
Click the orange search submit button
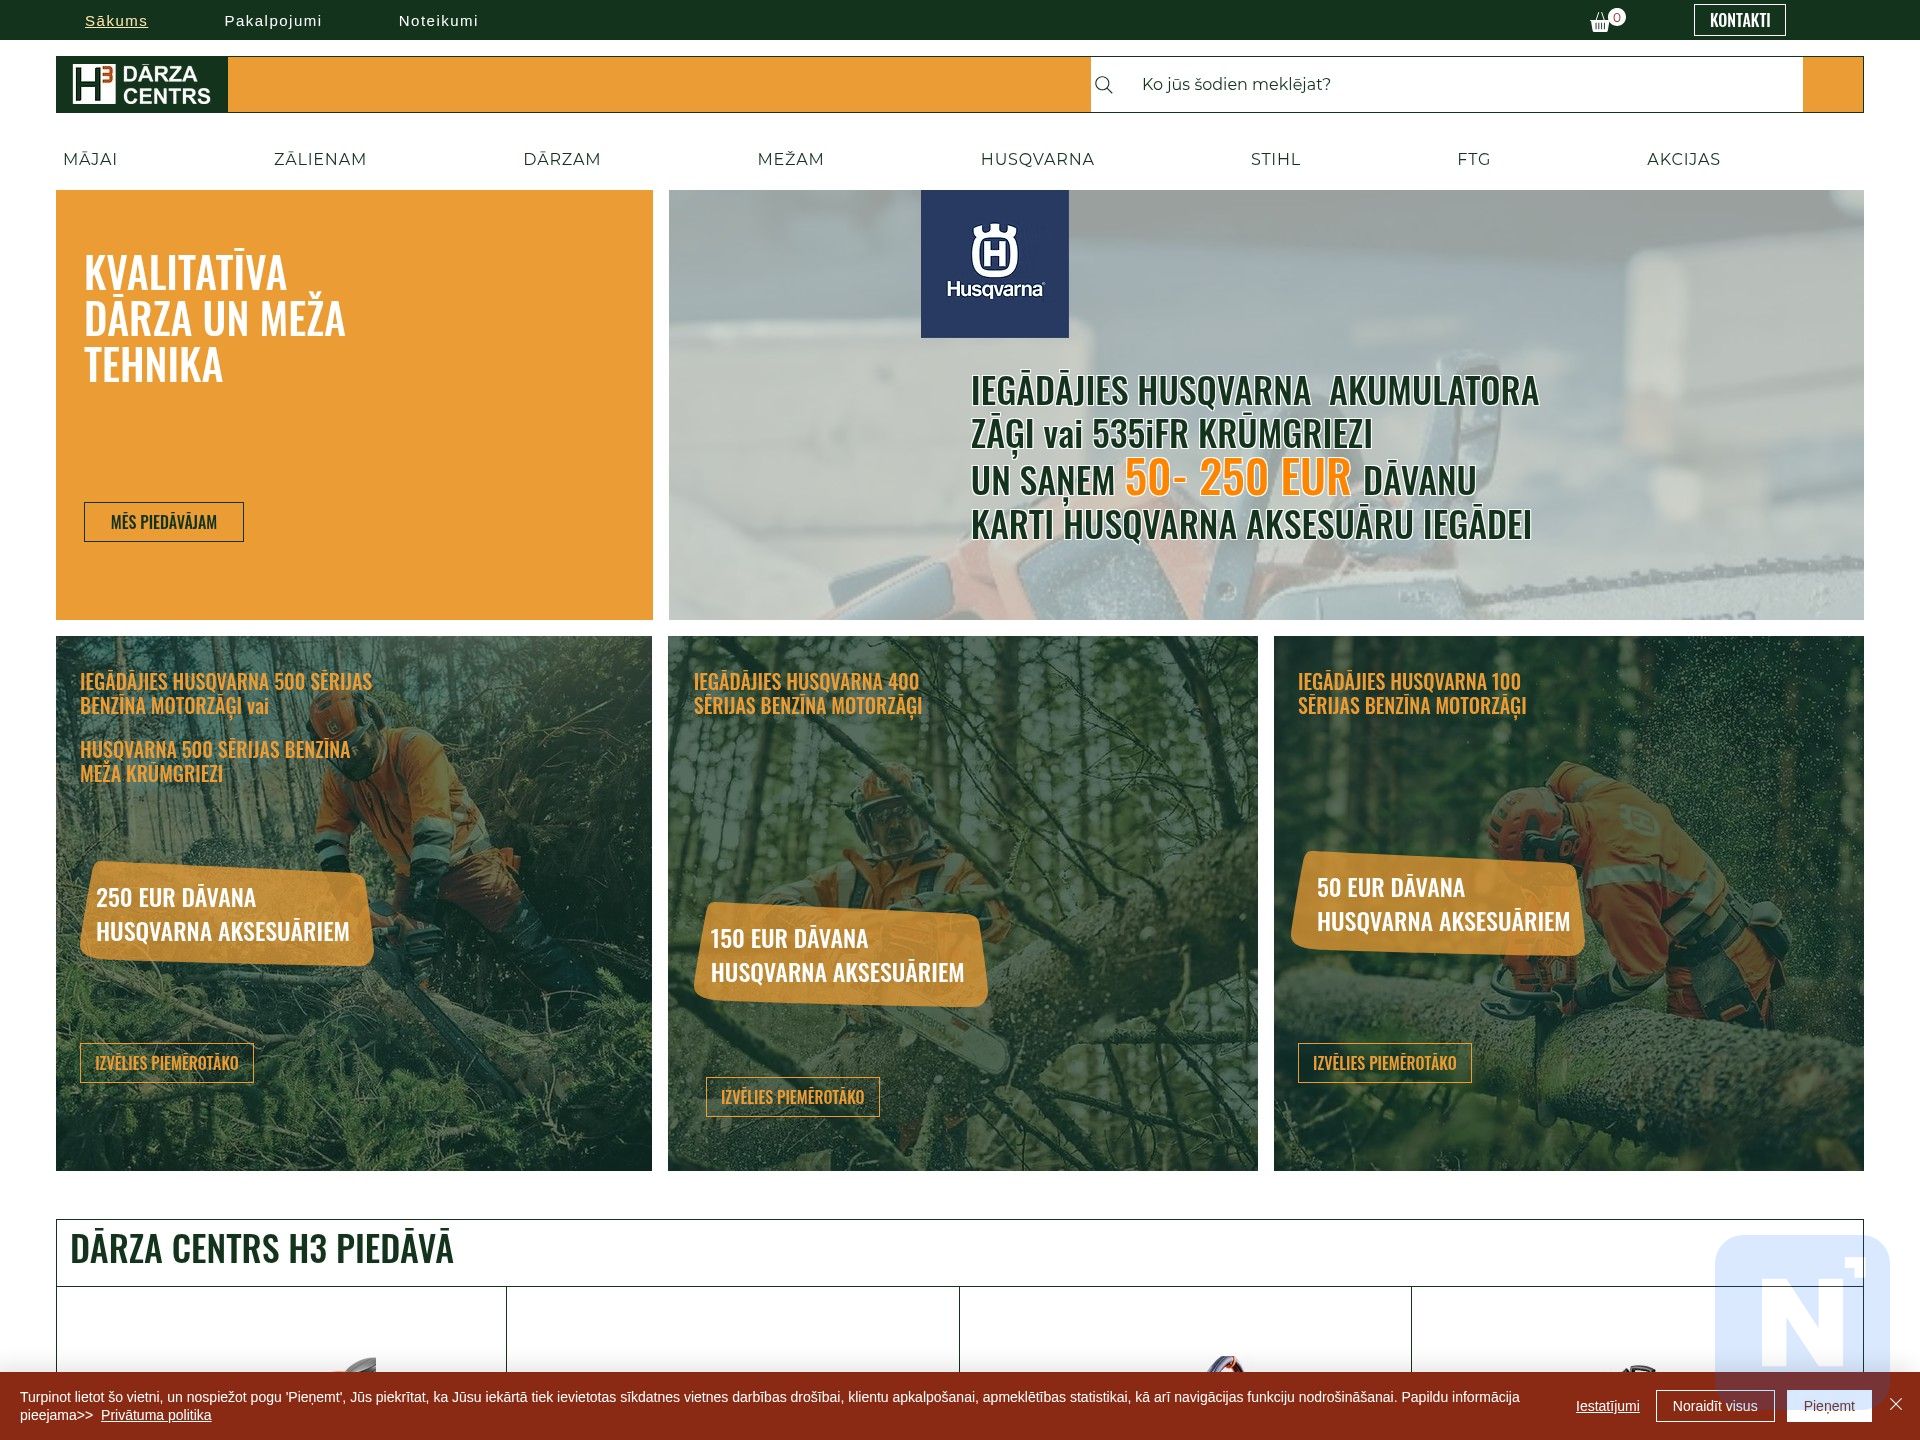coord(1832,84)
